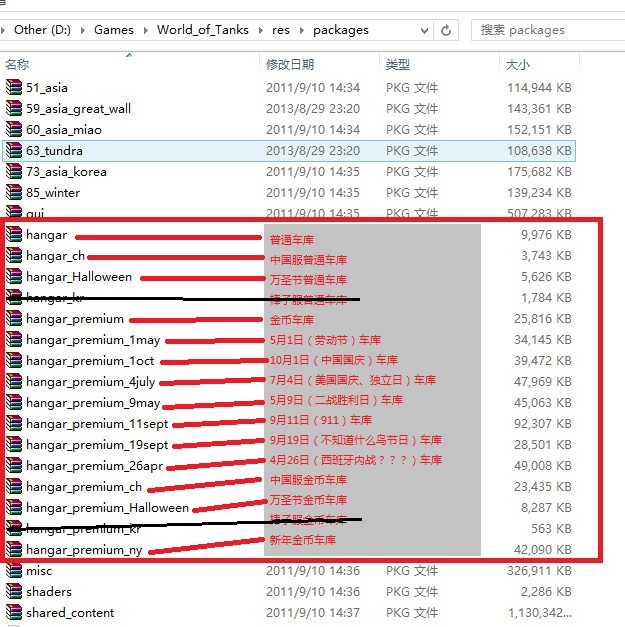Image resolution: width=625 pixels, height=627 pixels.
Task: Select the shaders archive icon
Action: [x=14, y=591]
